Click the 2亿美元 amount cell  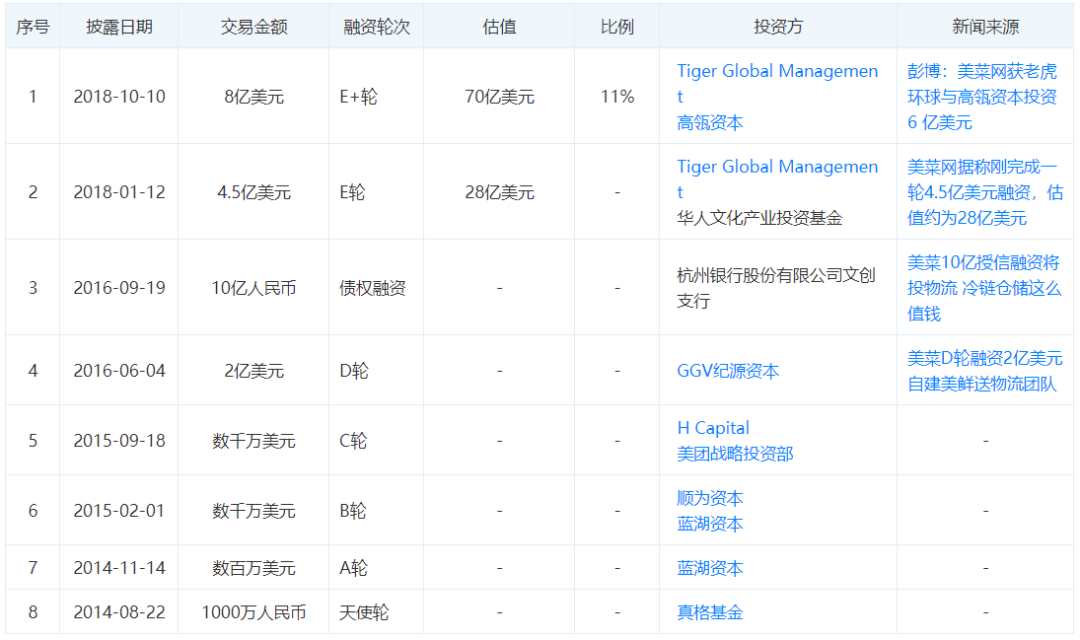pos(253,371)
